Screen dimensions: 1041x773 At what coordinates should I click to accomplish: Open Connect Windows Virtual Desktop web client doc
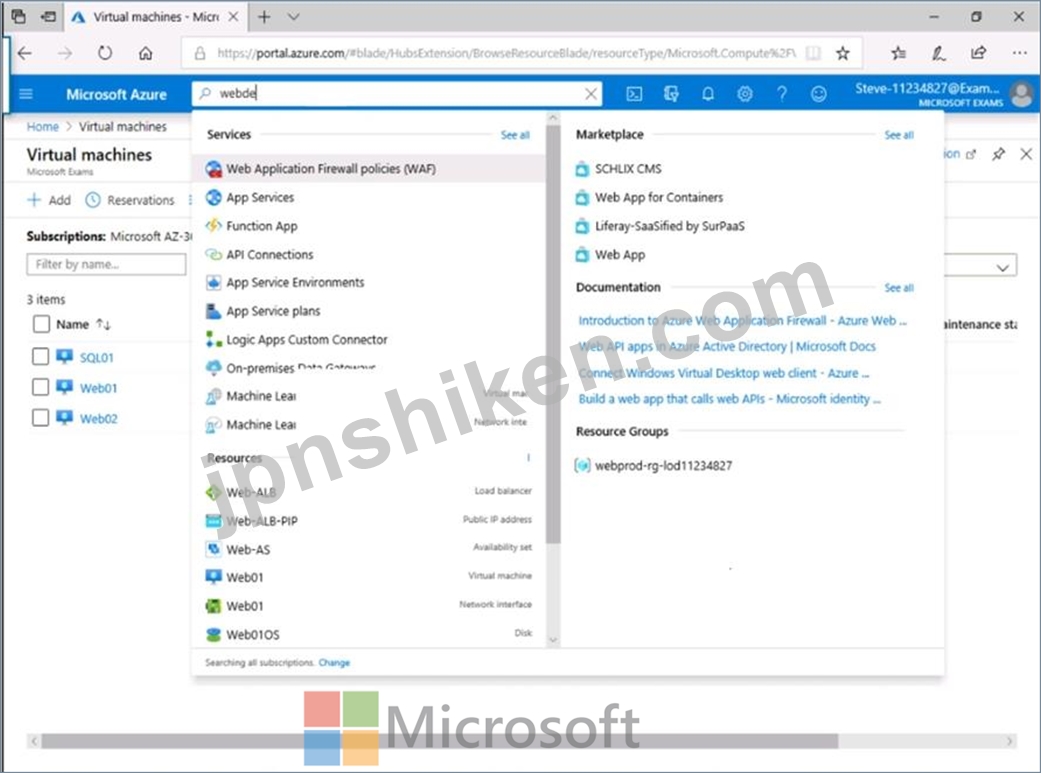point(724,373)
